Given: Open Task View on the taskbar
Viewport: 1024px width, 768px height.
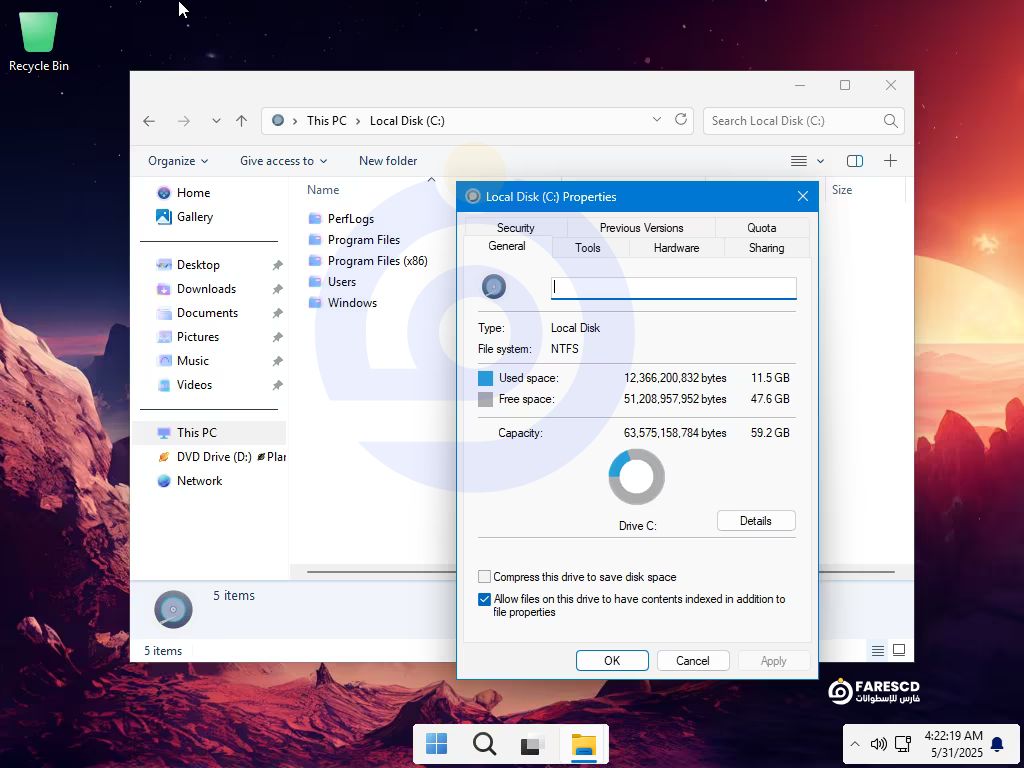Looking at the screenshot, I should (532, 744).
